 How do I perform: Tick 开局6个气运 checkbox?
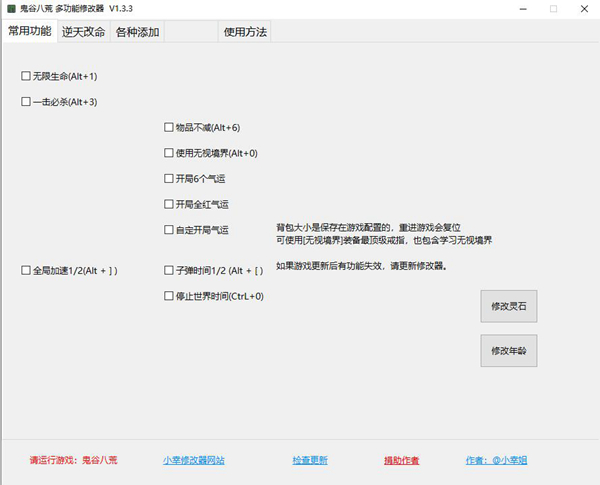(x=169, y=178)
